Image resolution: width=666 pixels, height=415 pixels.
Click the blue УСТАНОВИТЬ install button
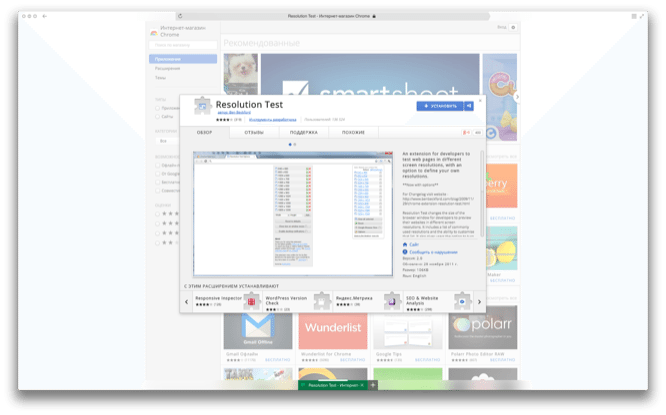coord(440,106)
